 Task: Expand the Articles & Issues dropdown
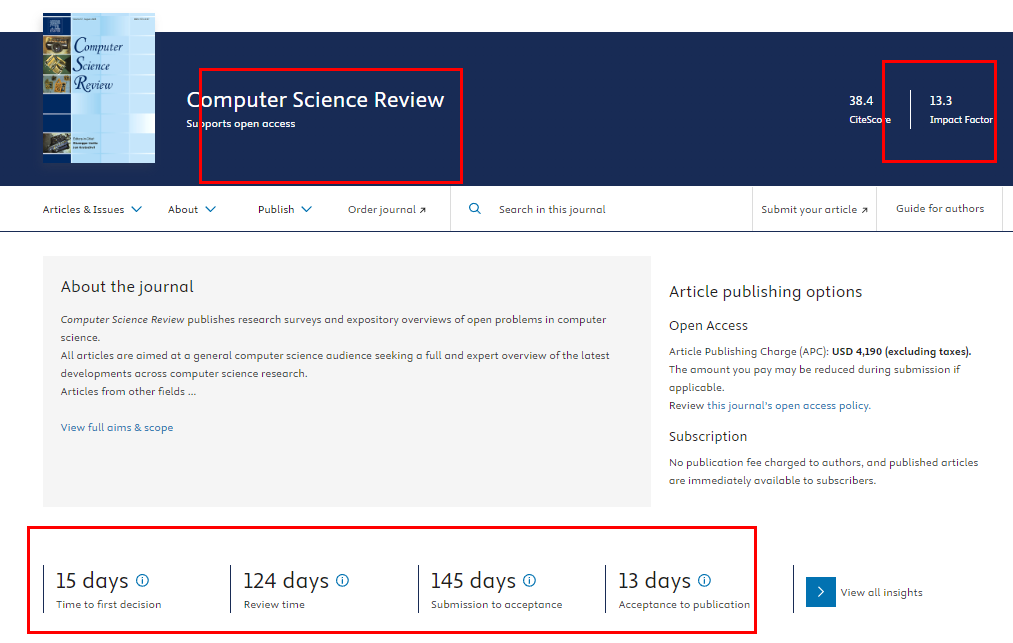click(x=139, y=209)
